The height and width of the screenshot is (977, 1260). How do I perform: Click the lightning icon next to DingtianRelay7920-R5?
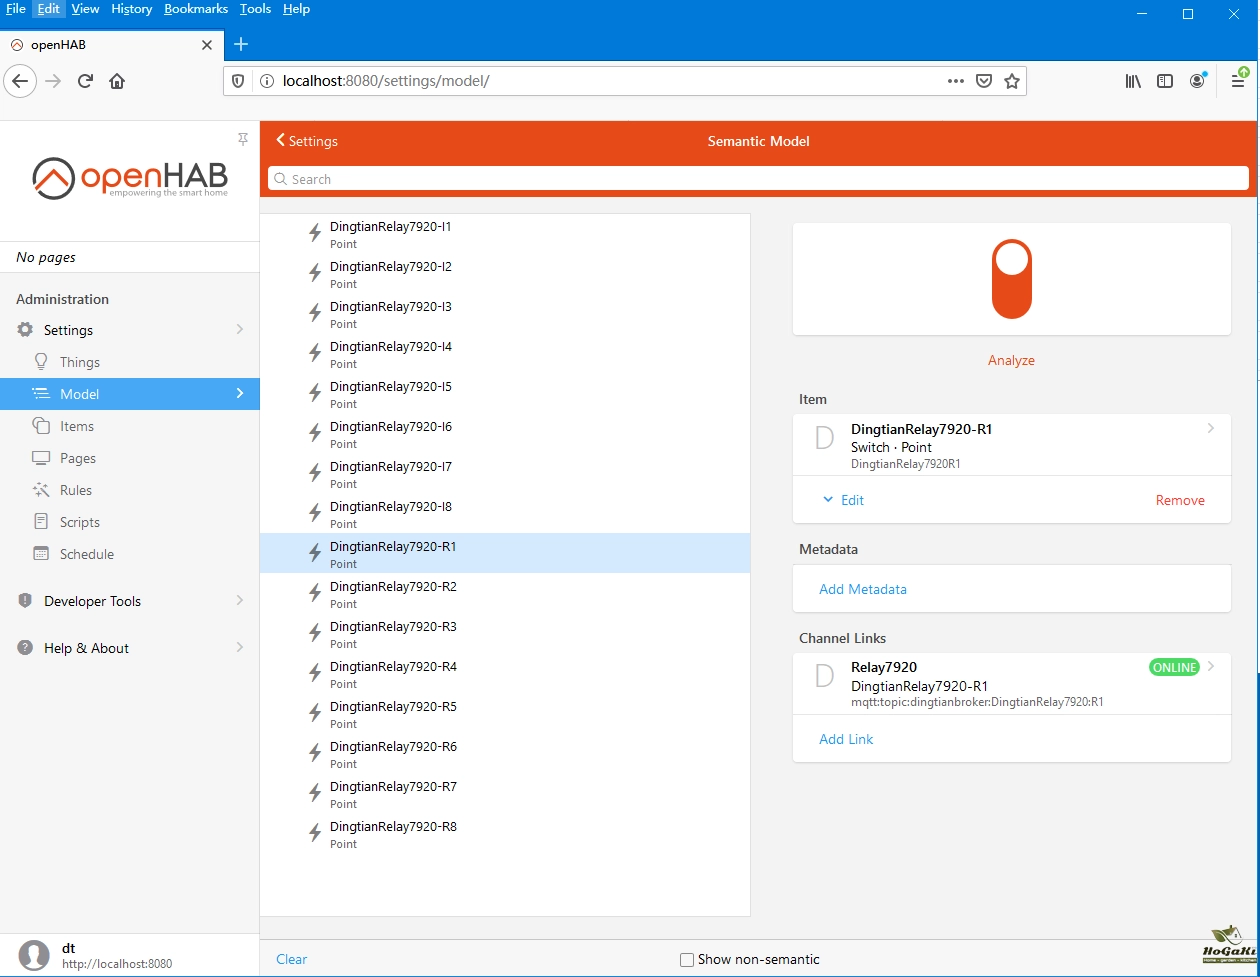(x=315, y=712)
